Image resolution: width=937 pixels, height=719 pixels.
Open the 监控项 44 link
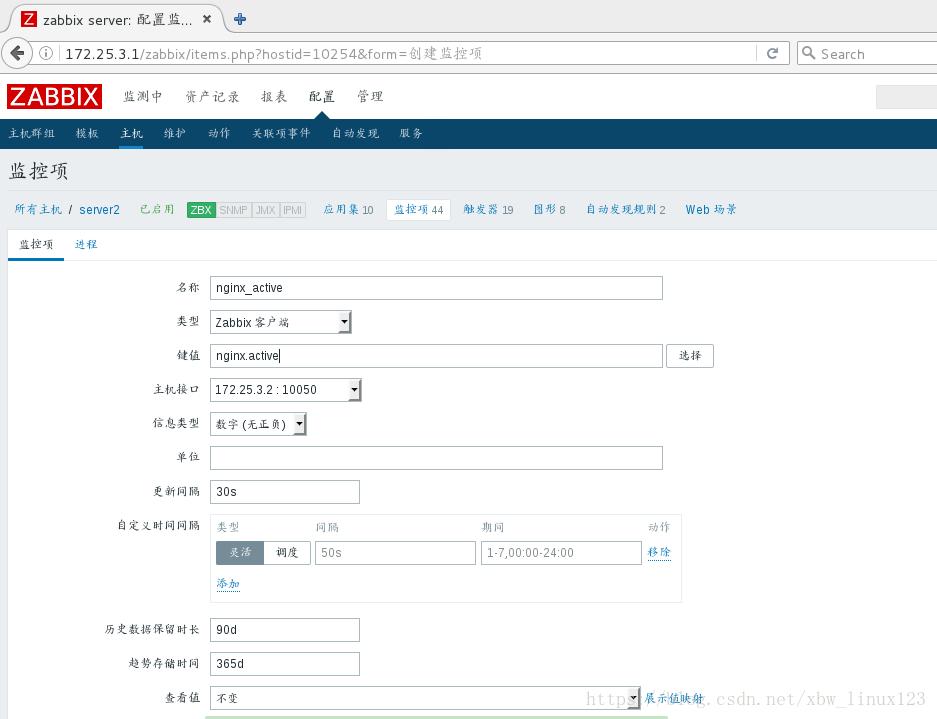419,209
